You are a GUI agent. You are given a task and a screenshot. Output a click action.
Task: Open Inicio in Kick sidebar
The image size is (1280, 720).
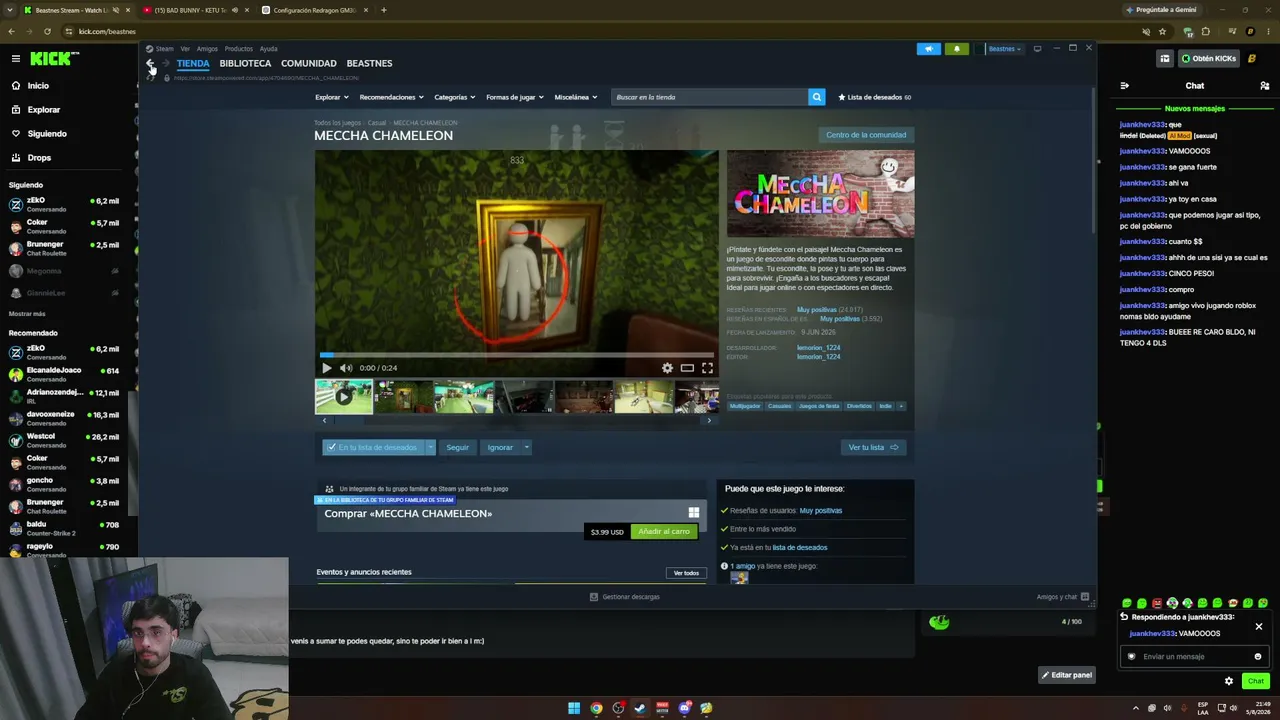[x=38, y=86]
